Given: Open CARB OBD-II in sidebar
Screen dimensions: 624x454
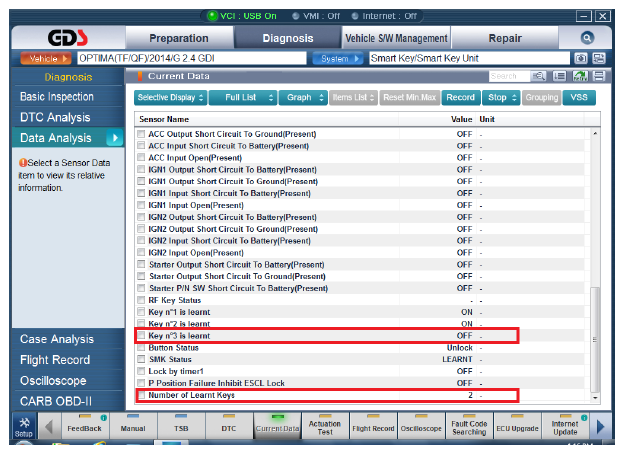Looking at the screenshot, I should tap(56, 401).
